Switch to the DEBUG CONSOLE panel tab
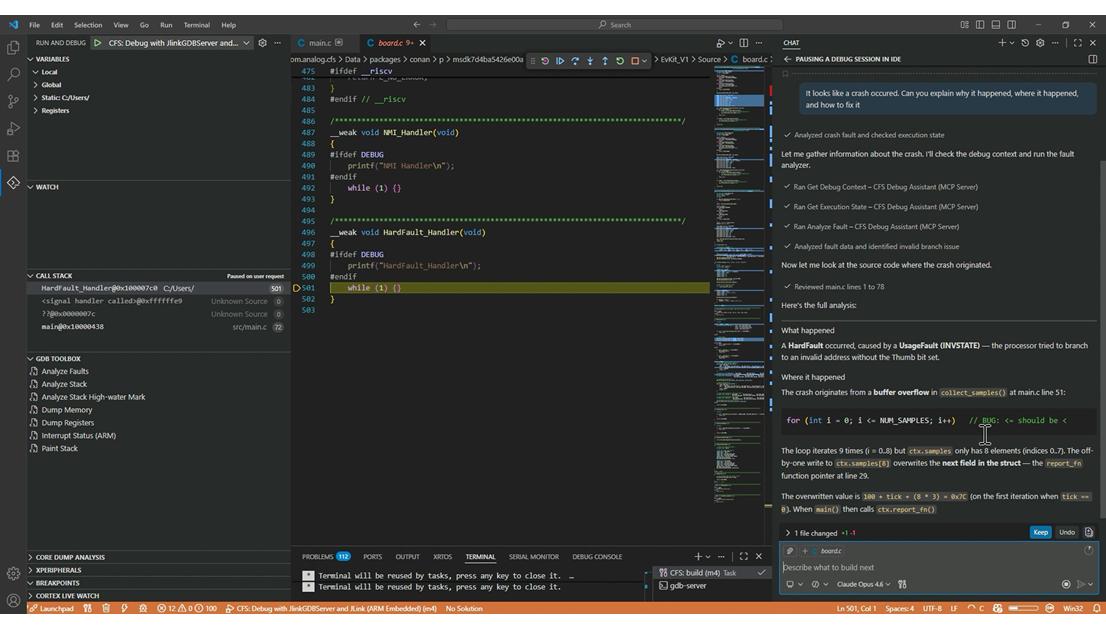The height and width of the screenshot is (629, 1106). pos(597,556)
